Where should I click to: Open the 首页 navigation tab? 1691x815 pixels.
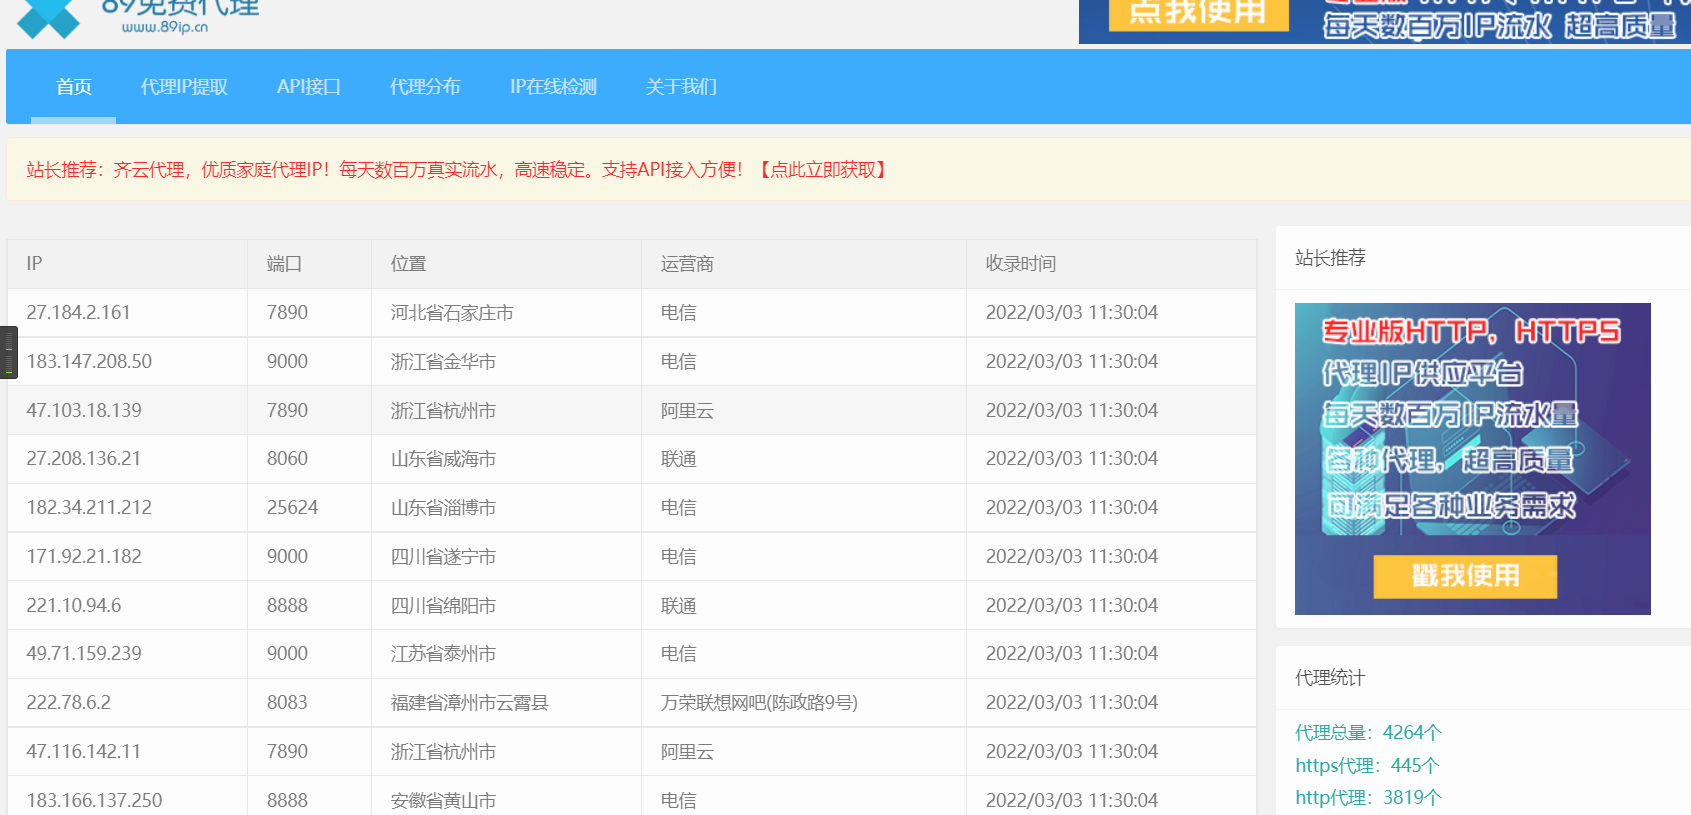(x=74, y=87)
